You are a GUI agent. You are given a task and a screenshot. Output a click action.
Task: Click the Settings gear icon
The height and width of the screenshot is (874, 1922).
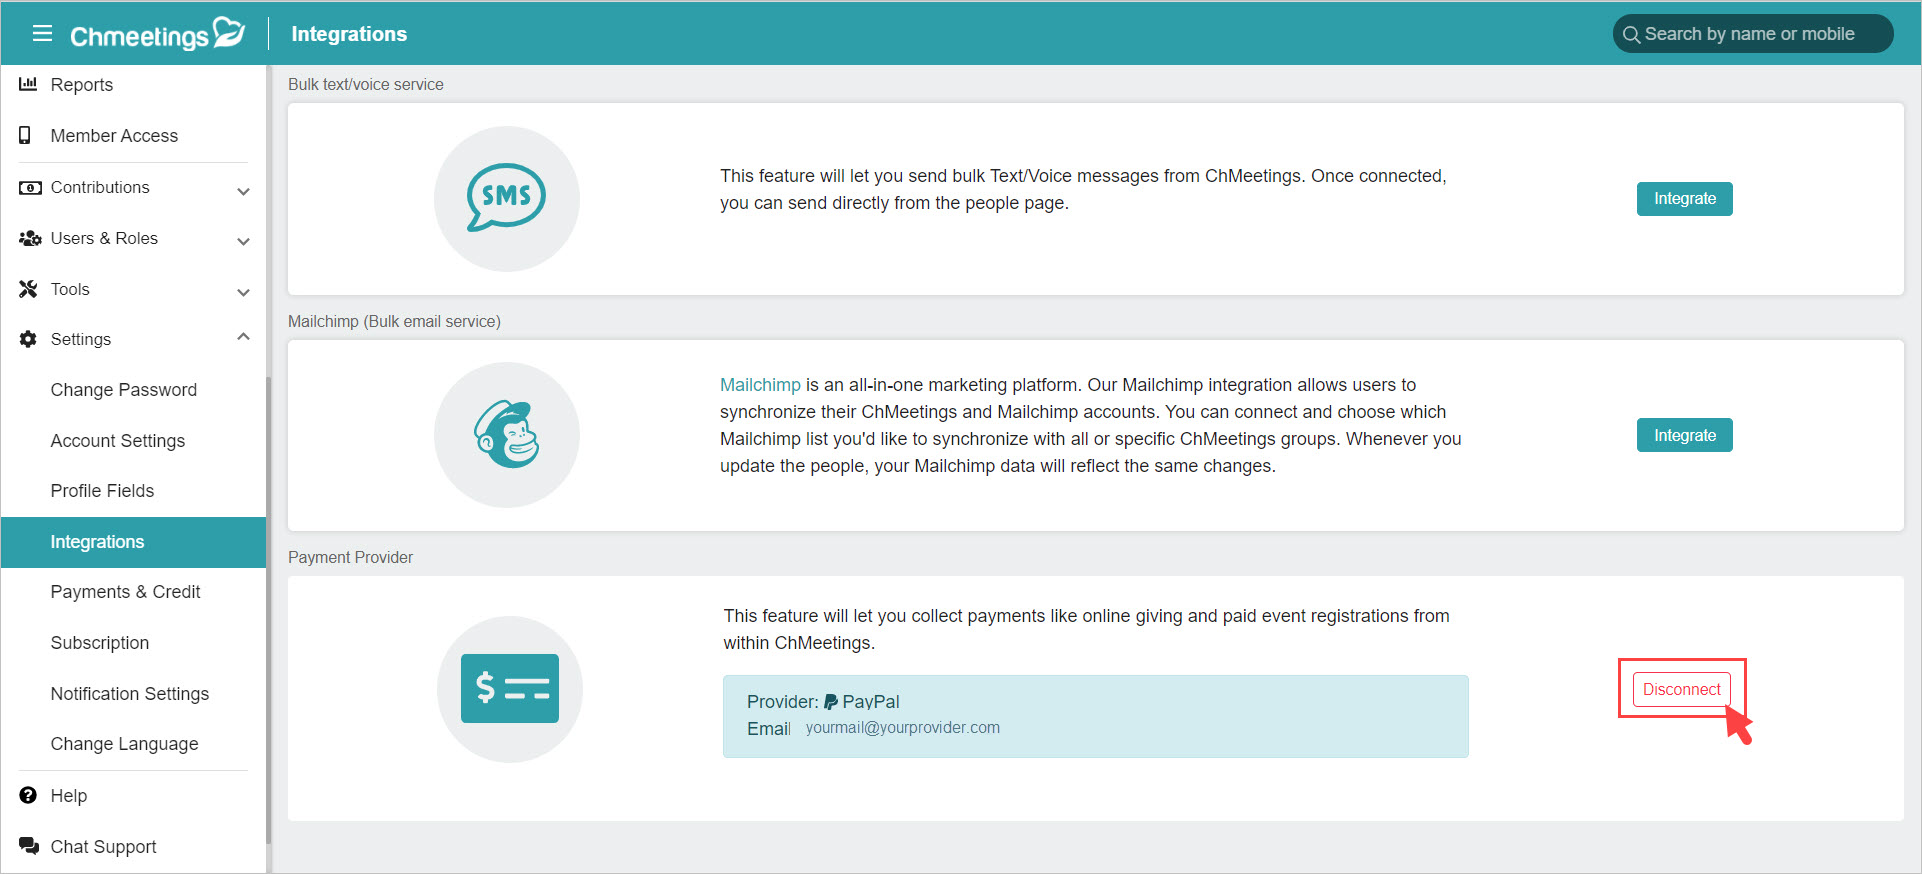[x=28, y=339]
